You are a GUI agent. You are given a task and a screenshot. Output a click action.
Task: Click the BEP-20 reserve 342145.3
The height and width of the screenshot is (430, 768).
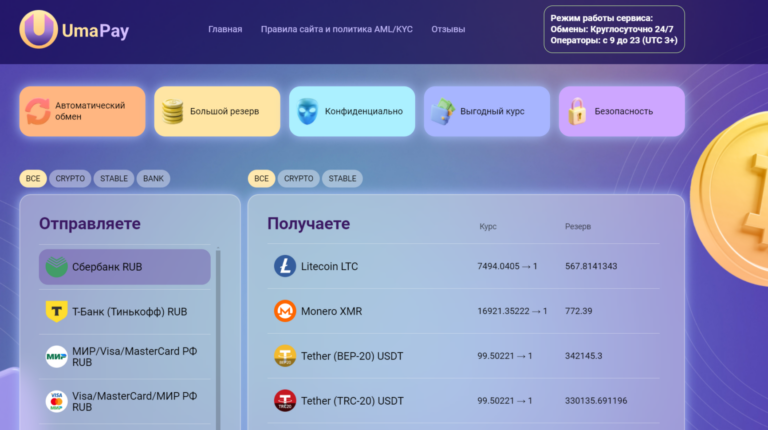[x=583, y=356]
